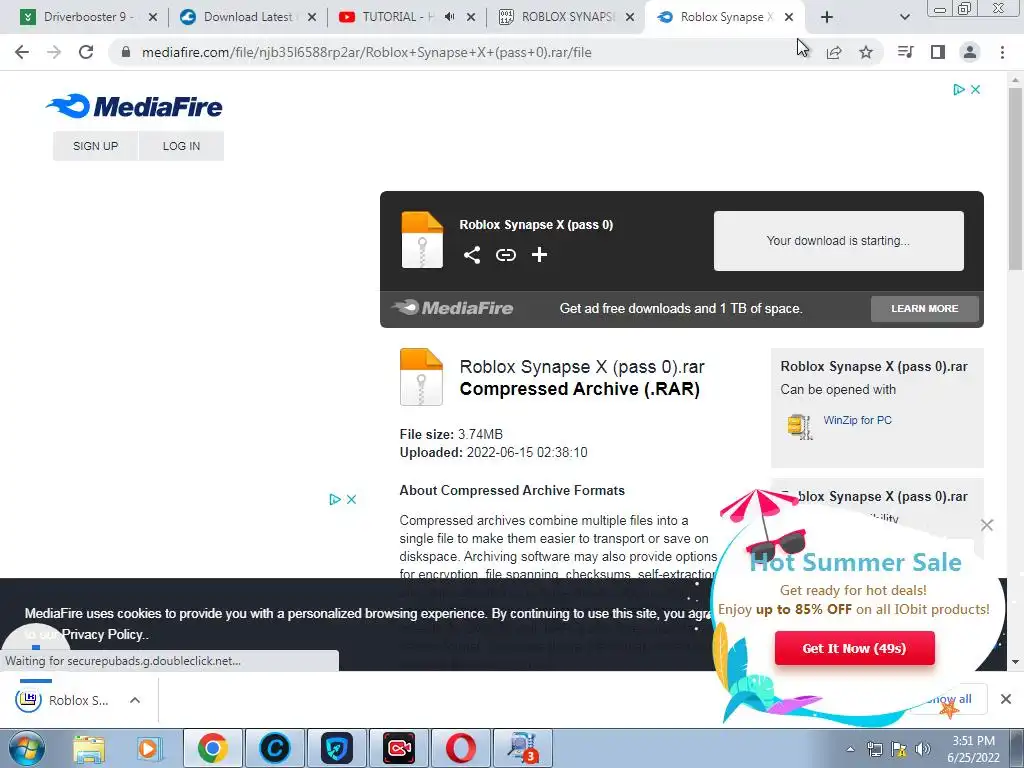This screenshot has width=1024, height=768.
Task: Click the taskbar volume speaker icon
Action: [923, 748]
